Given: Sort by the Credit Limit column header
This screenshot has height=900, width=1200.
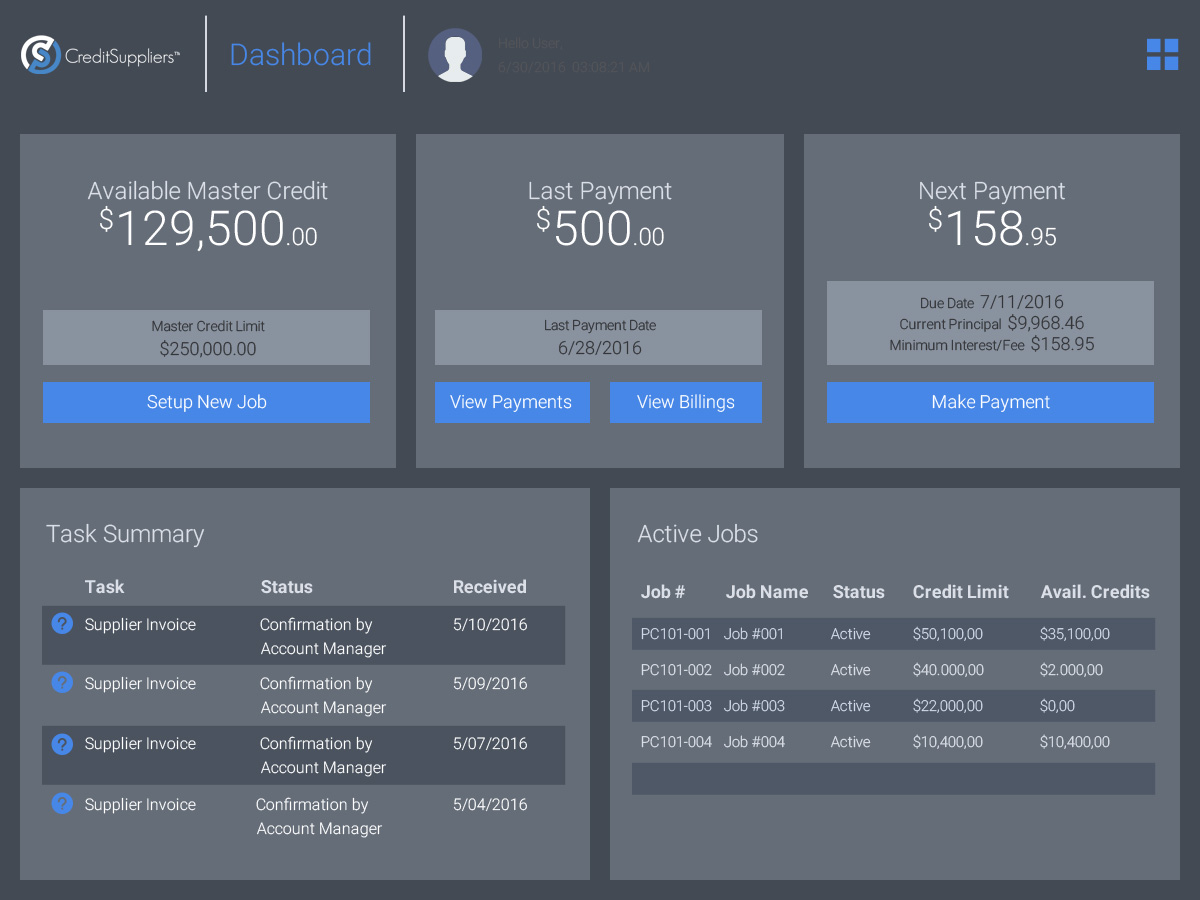Looking at the screenshot, I should pyautogui.click(x=960, y=592).
